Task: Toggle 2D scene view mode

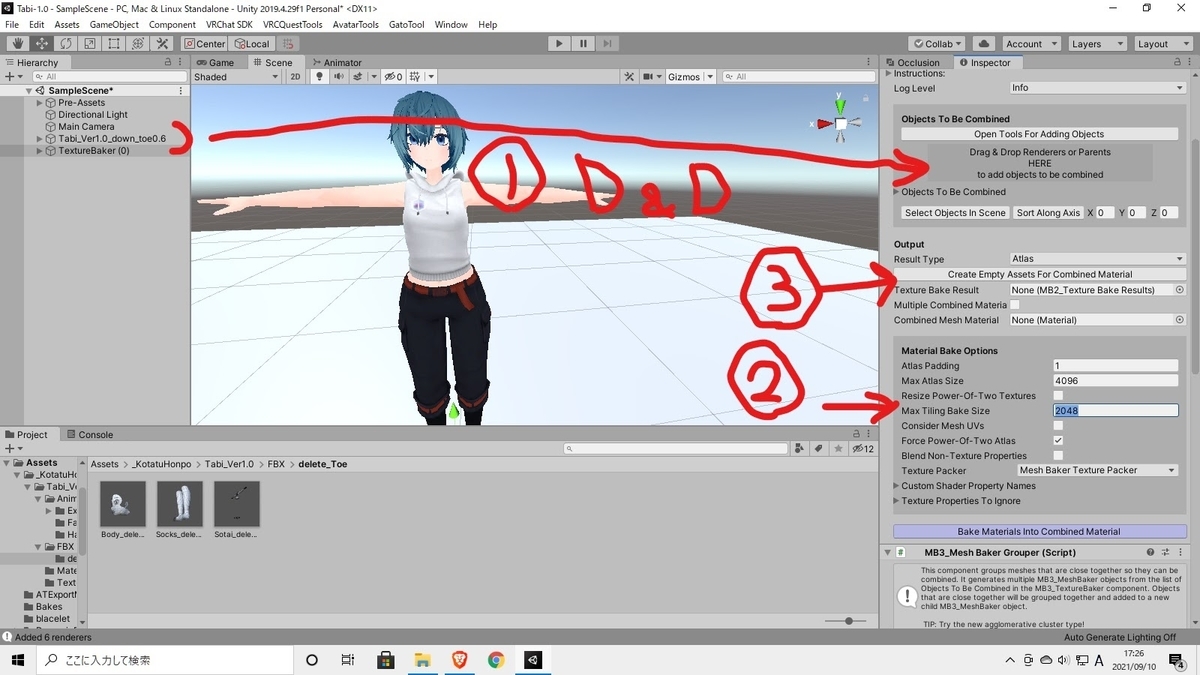Action: point(295,77)
